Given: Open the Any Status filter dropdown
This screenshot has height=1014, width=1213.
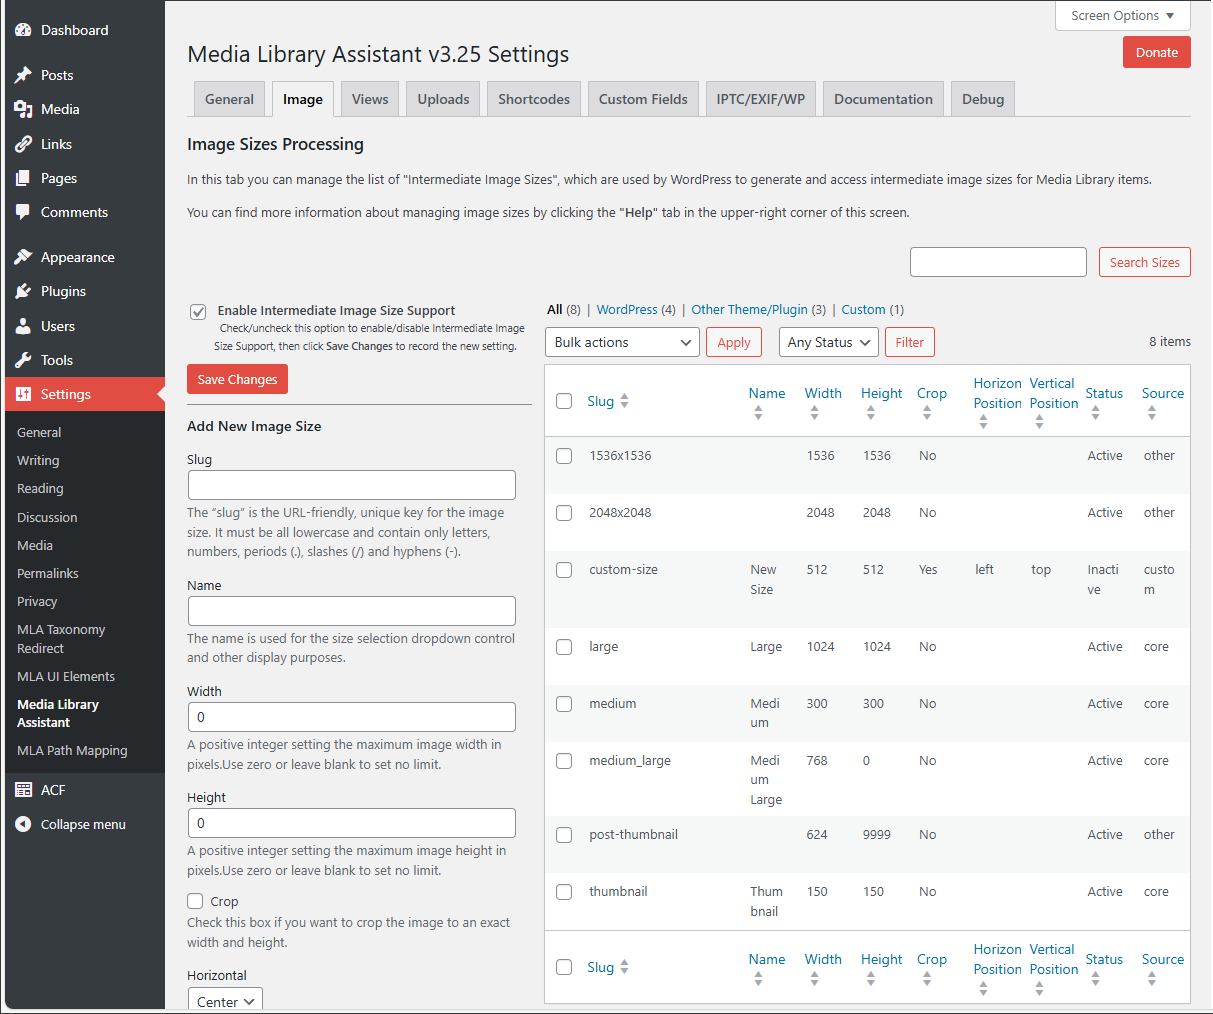Looking at the screenshot, I should click(828, 342).
